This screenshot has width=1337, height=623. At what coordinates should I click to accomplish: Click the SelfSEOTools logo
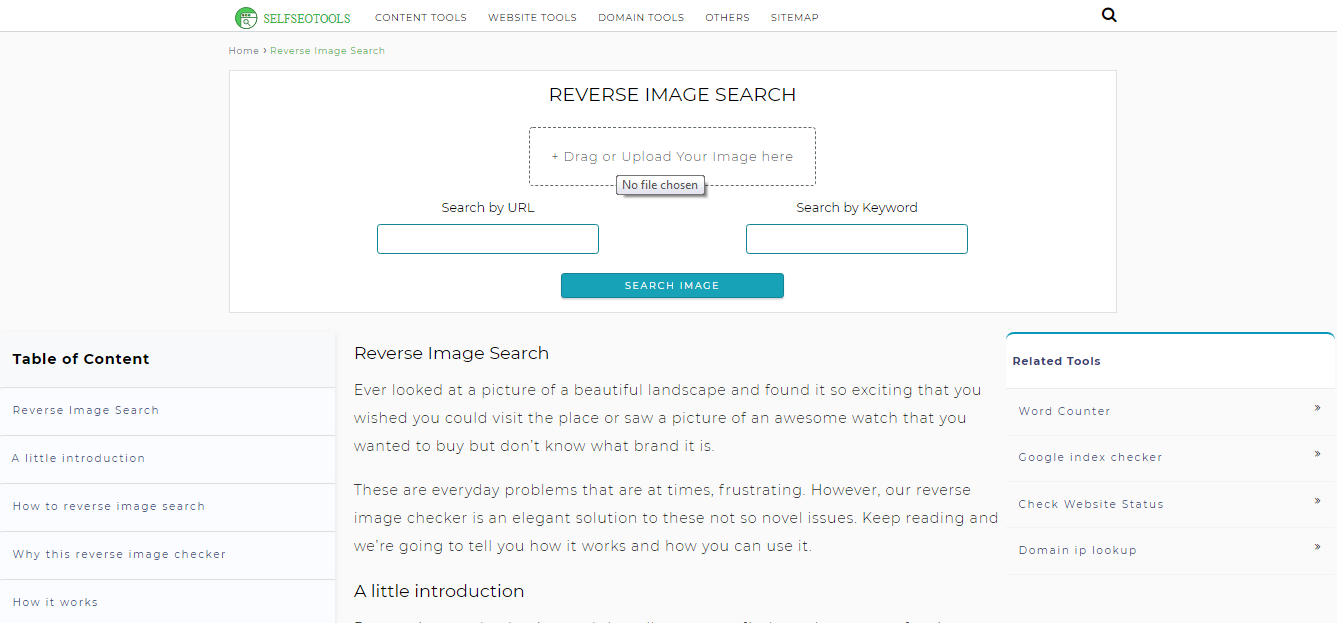(x=293, y=17)
